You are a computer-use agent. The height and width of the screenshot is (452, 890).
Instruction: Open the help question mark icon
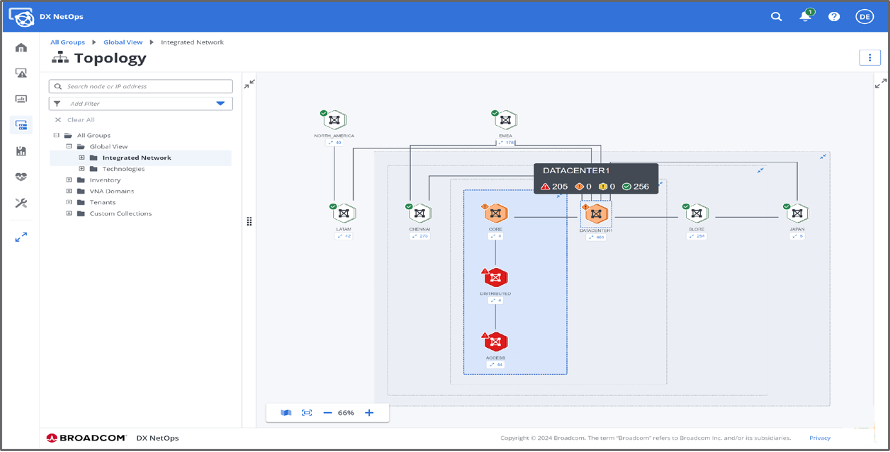[834, 16]
